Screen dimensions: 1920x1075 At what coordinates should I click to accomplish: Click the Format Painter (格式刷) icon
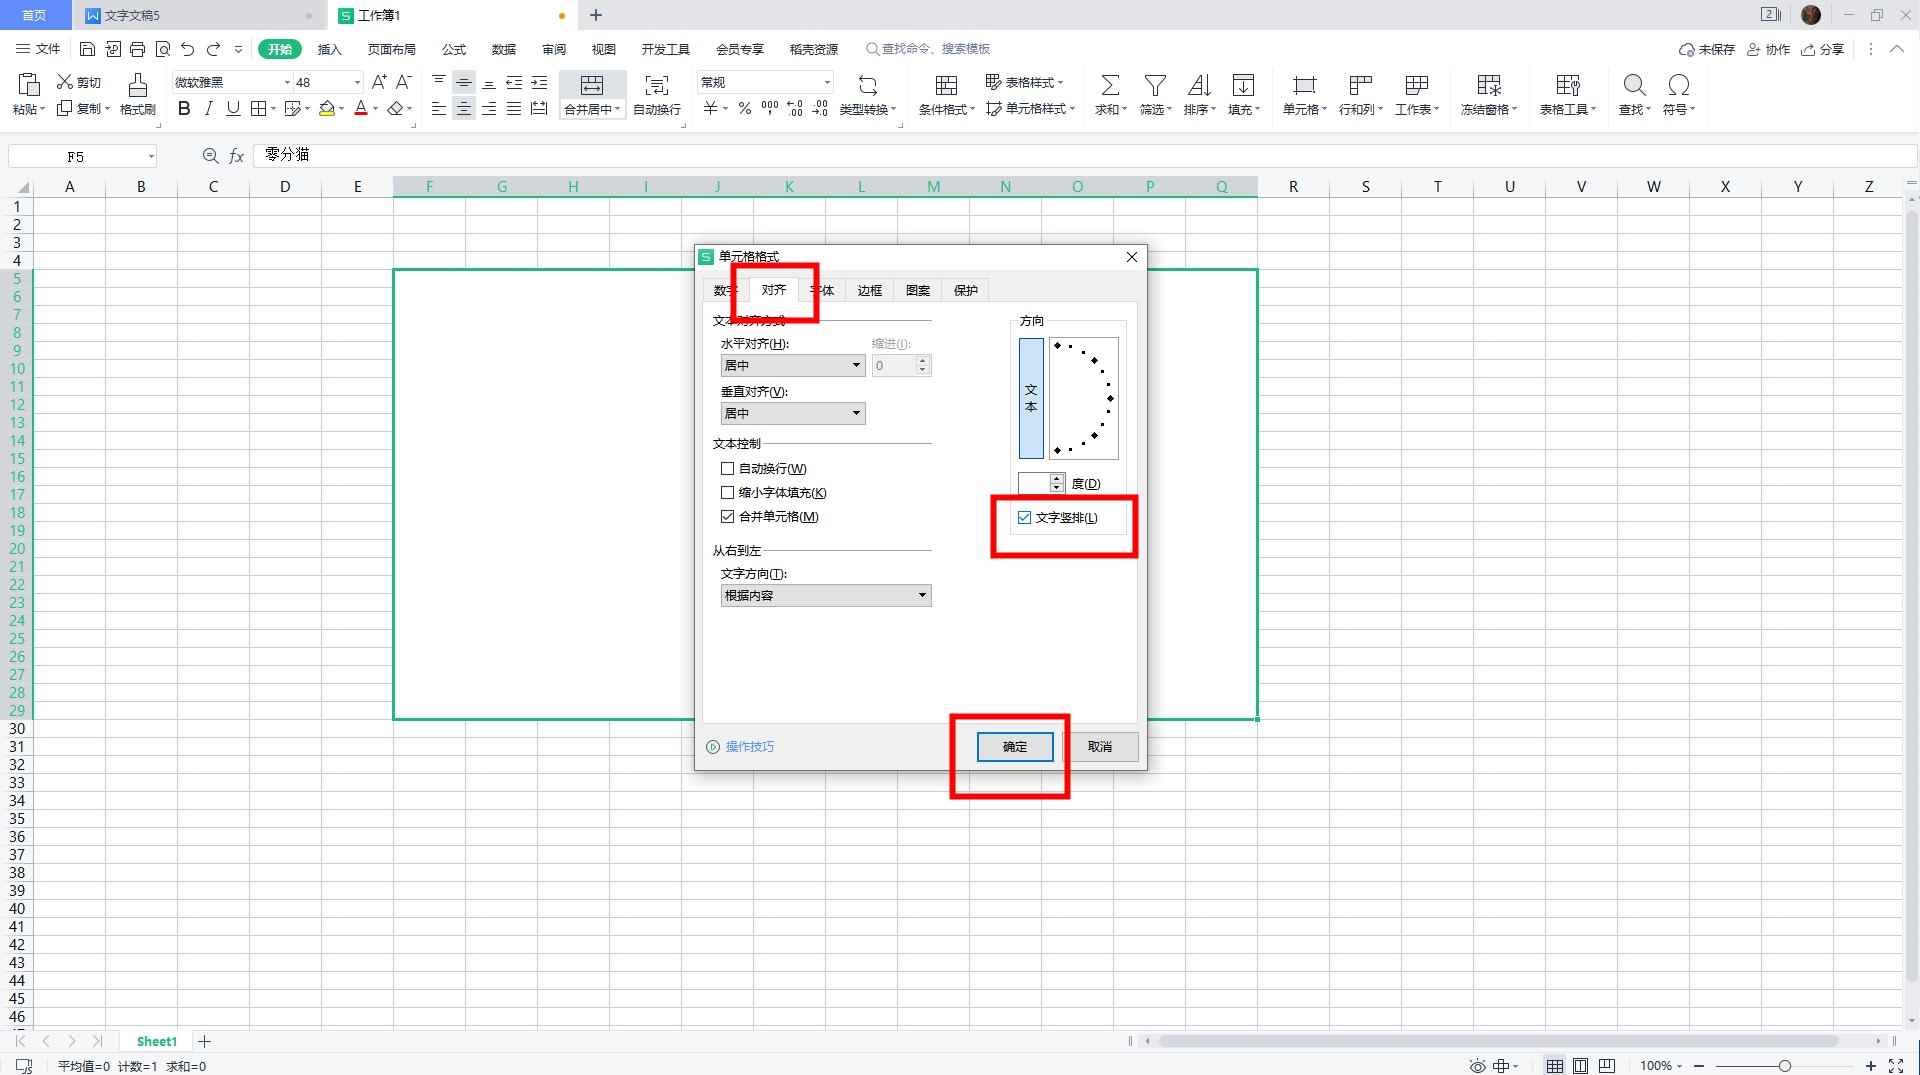[x=137, y=86]
